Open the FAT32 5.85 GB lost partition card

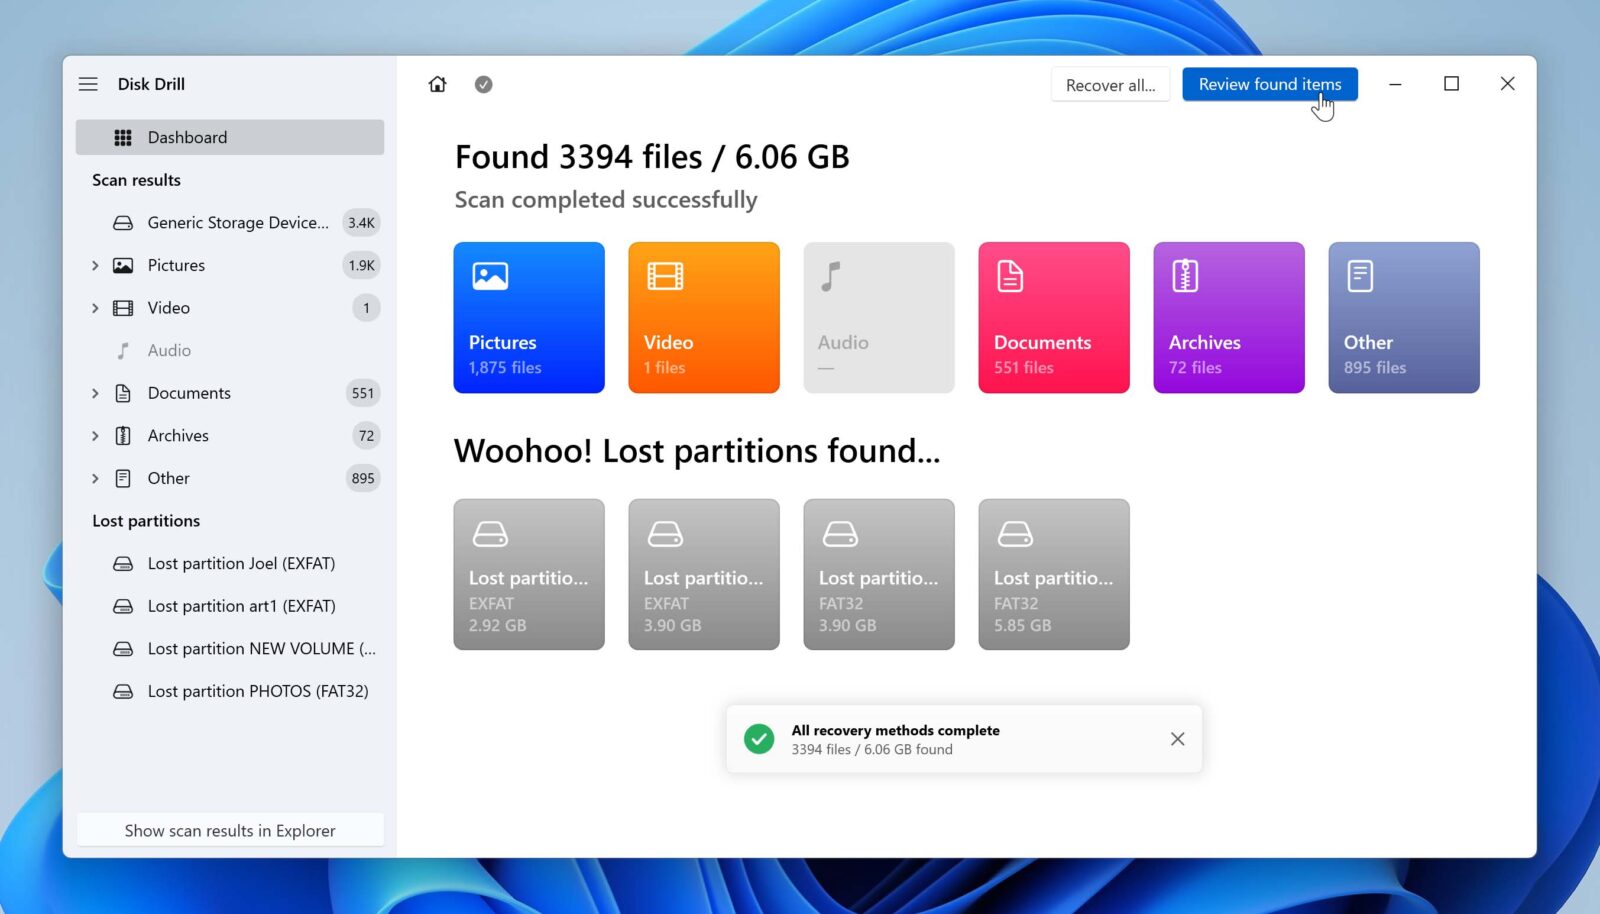[1053, 574]
